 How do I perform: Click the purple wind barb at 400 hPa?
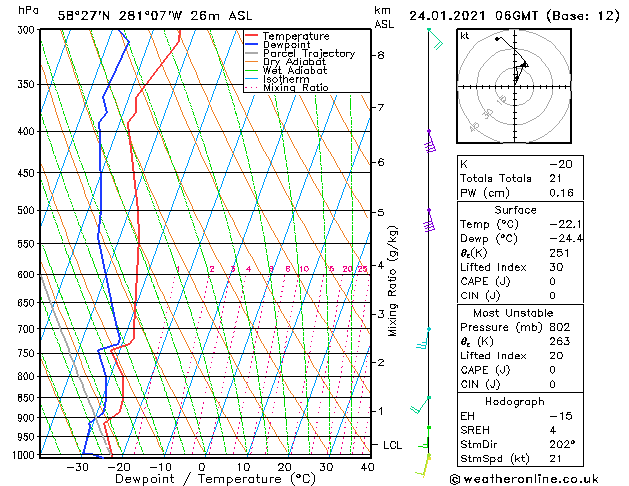coord(430,141)
